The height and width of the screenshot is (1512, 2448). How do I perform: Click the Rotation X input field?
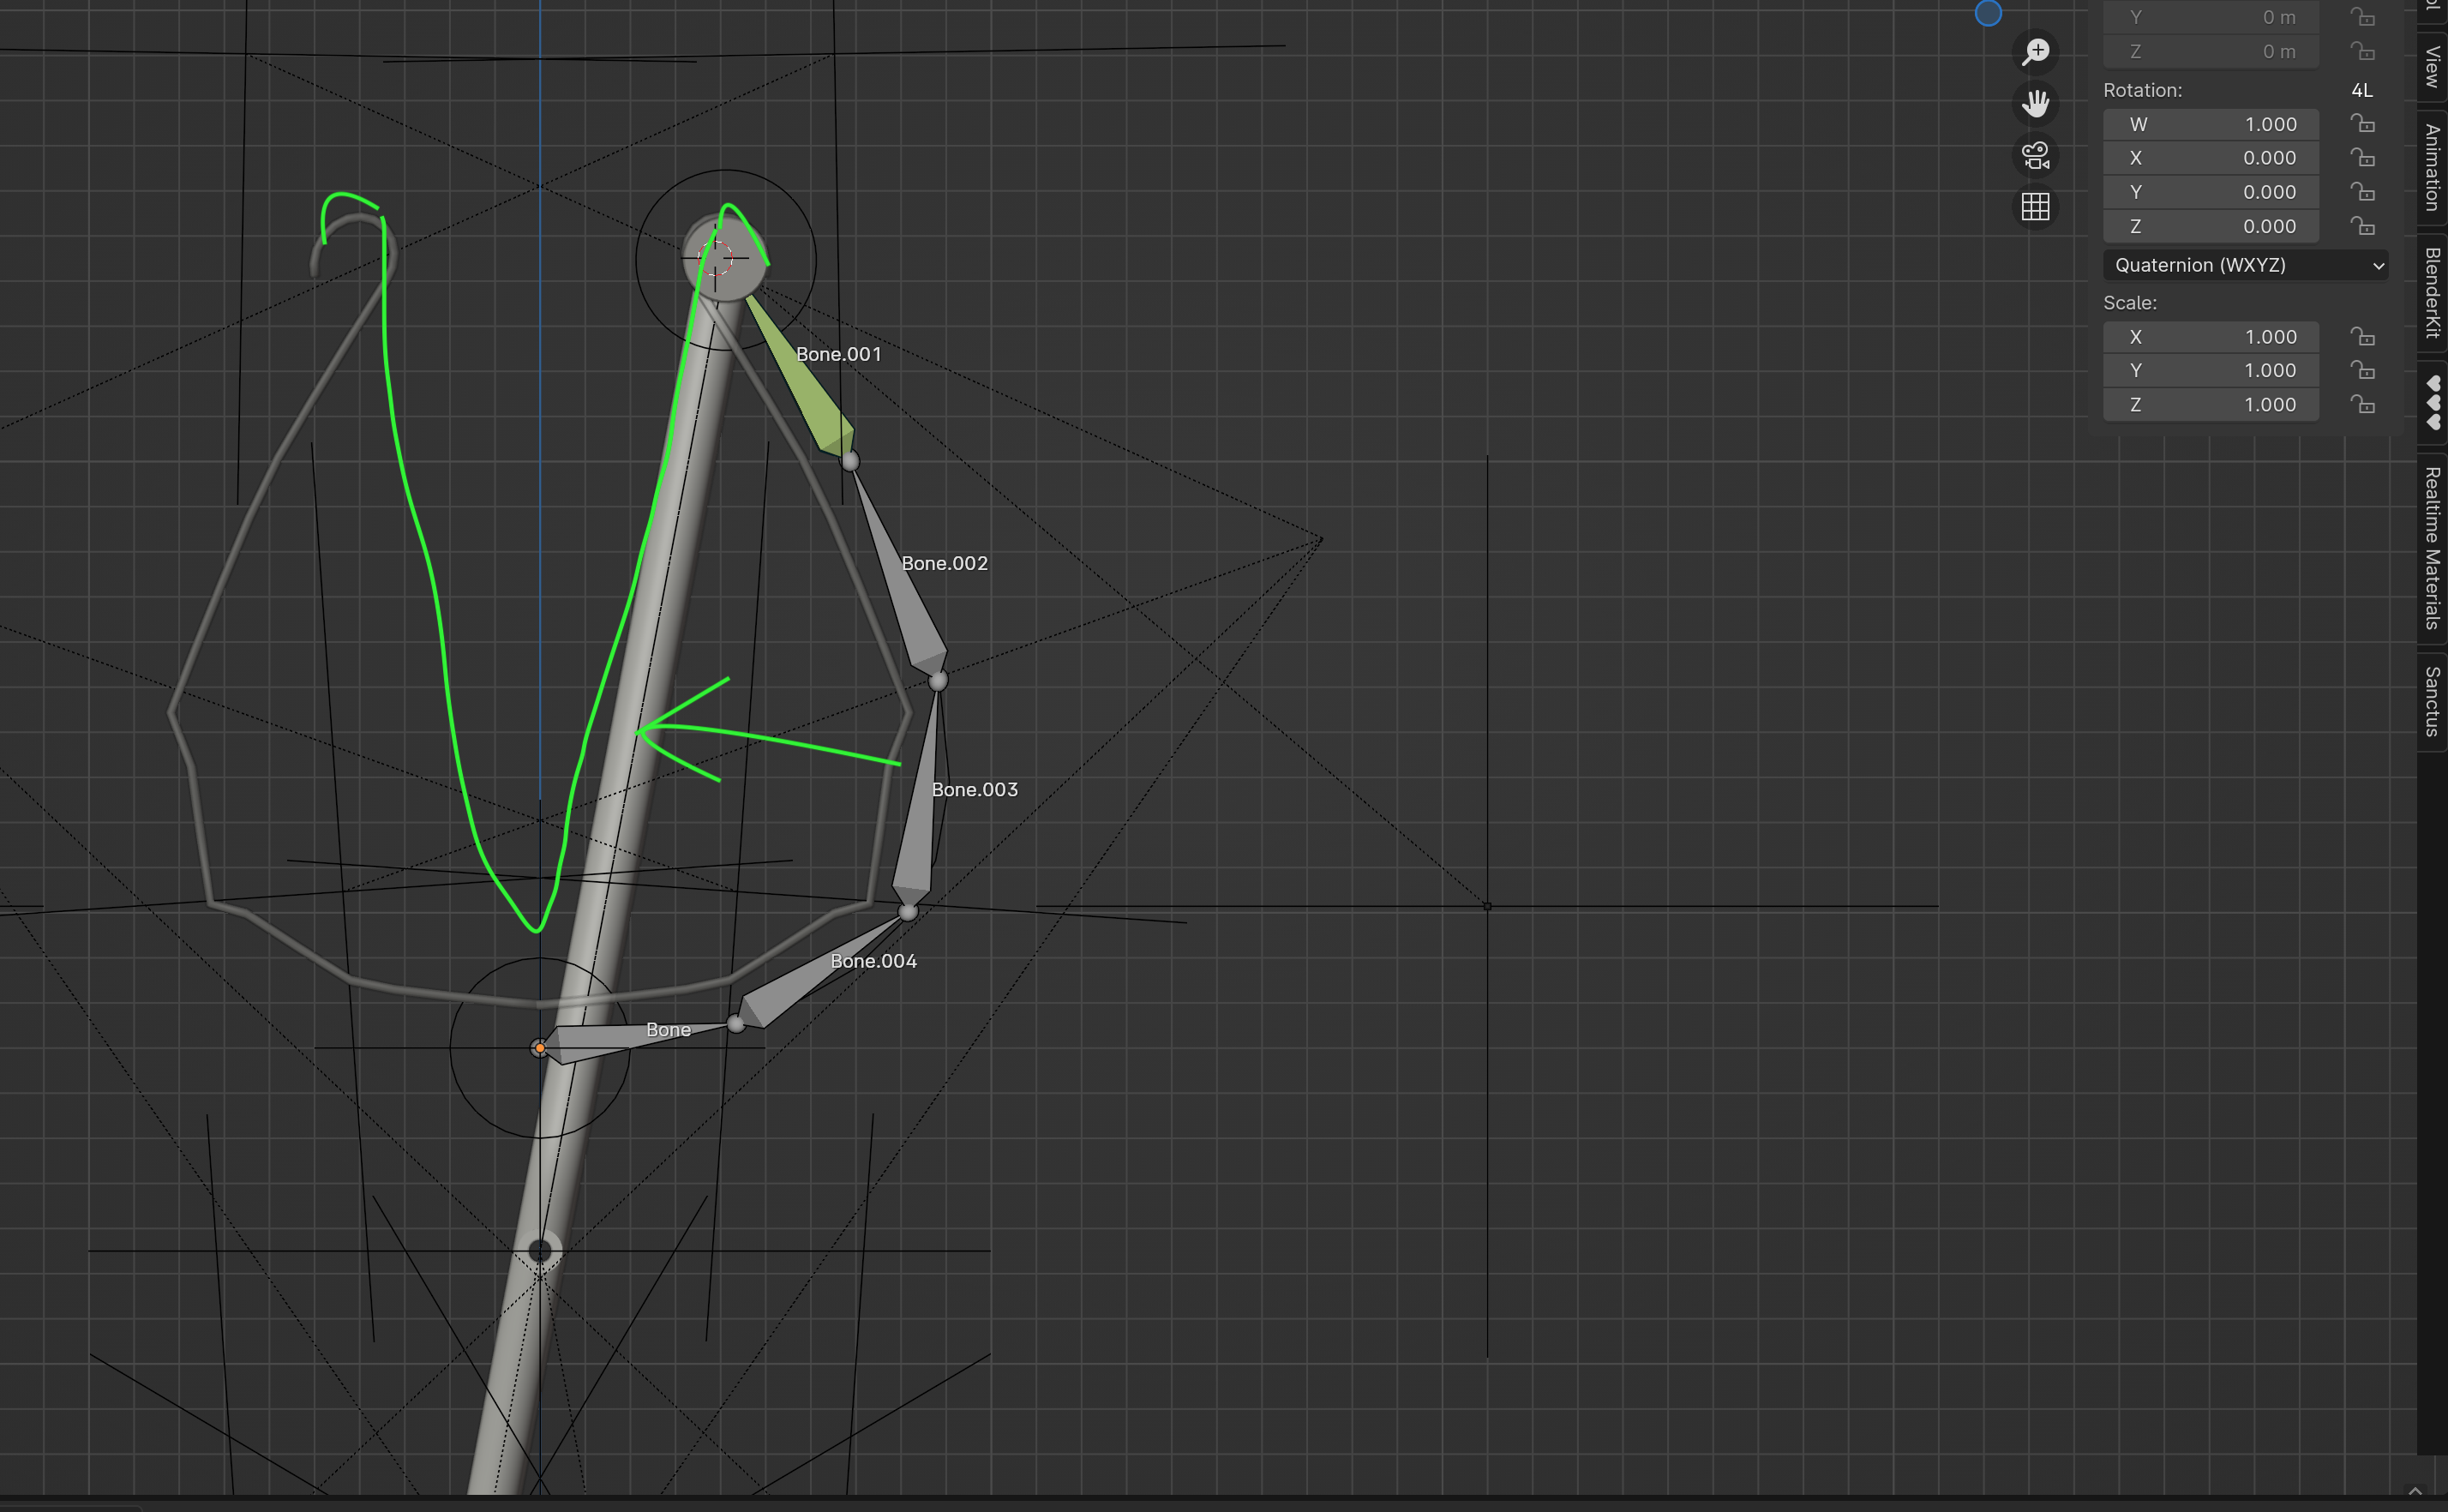click(2211, 158)
